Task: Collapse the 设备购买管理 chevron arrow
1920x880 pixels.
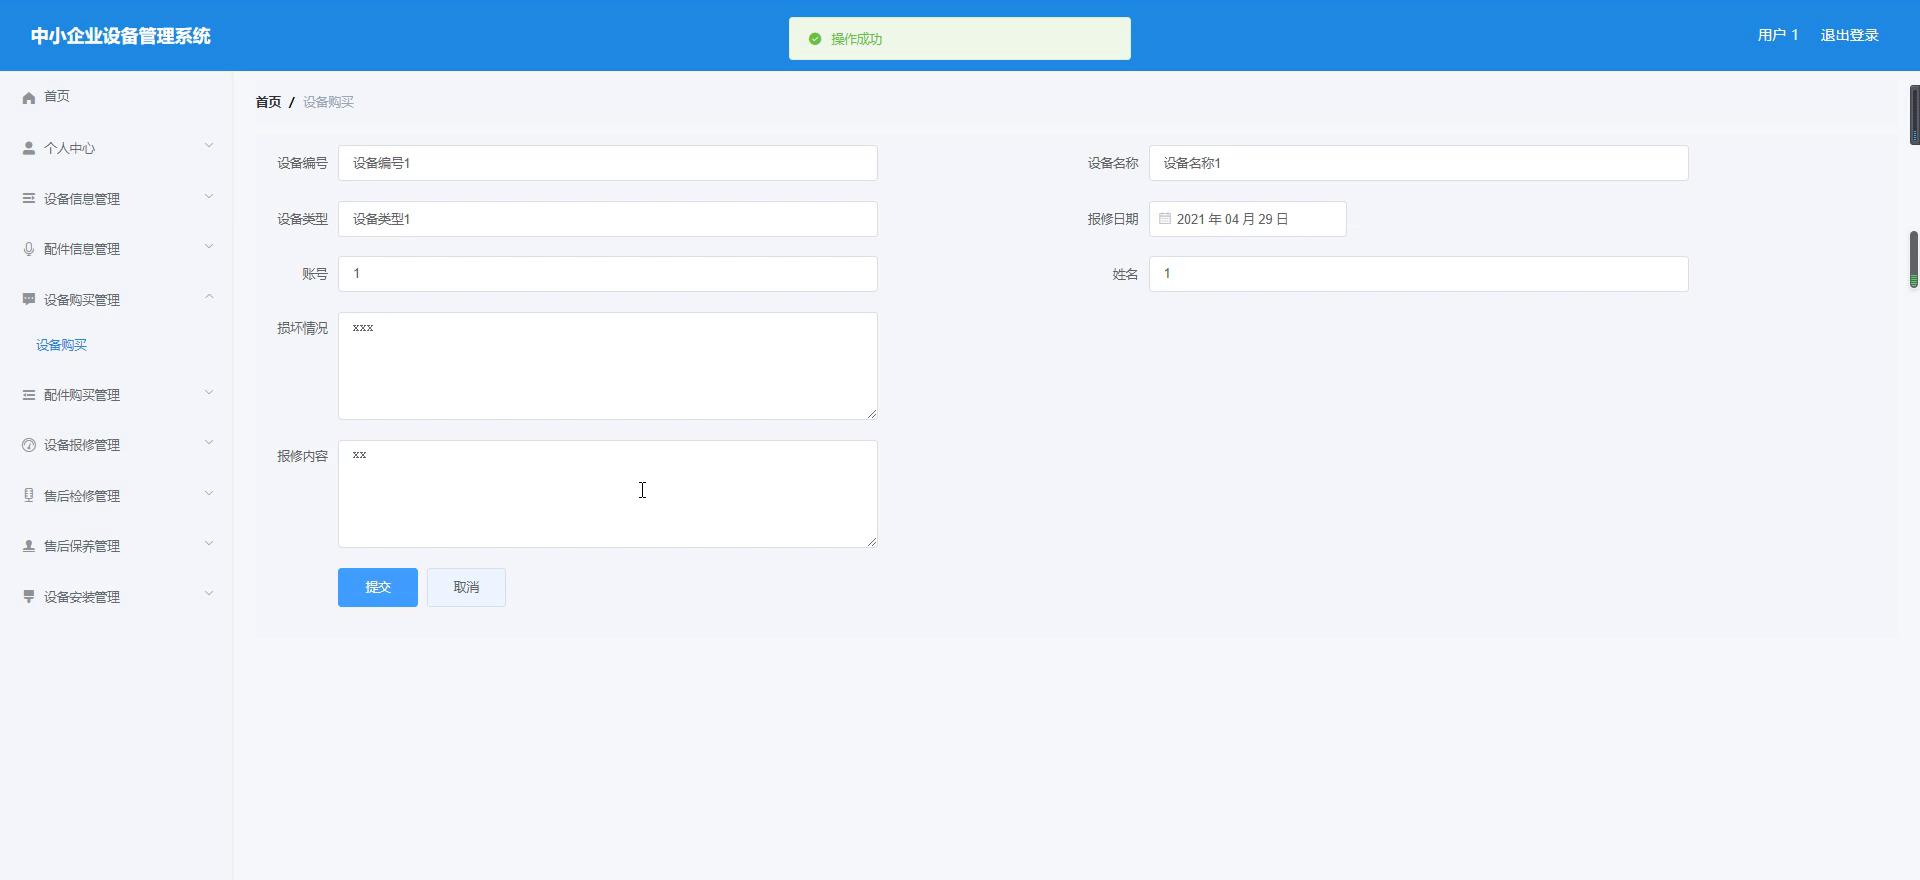Action: coord(209,297)
